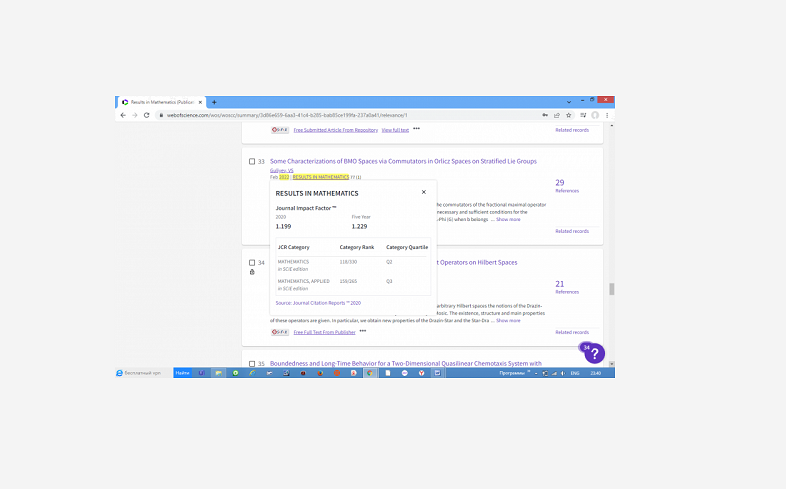
Task: Open Related records for record 33
Action: [572, 231]
